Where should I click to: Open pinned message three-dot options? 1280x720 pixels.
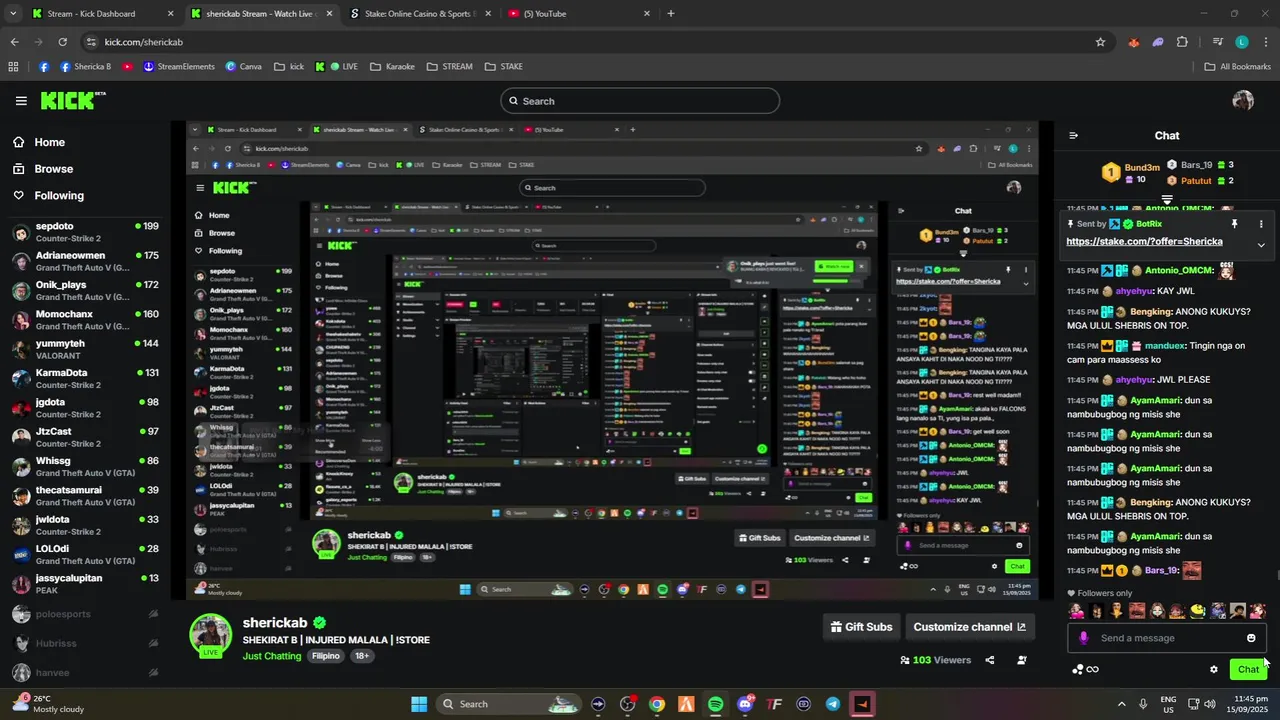point(1261,224)
